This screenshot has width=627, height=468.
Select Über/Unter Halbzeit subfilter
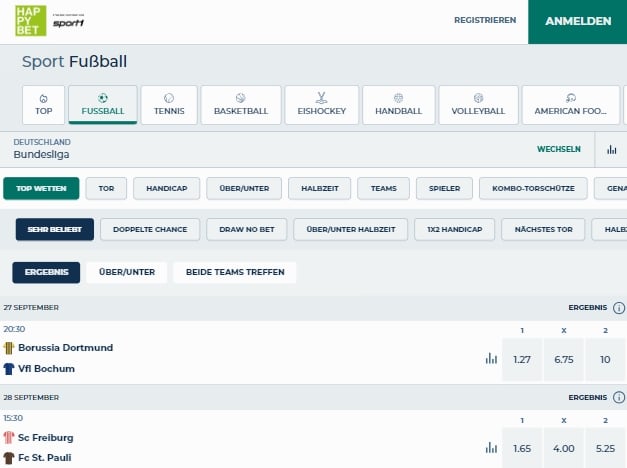point(351,230)
